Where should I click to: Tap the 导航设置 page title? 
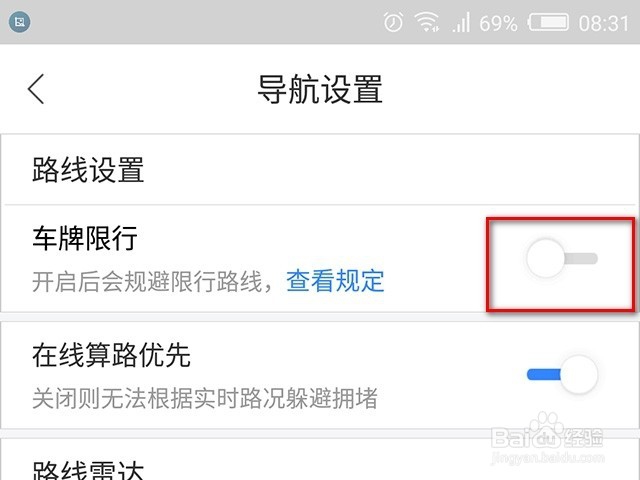[320, 89]
